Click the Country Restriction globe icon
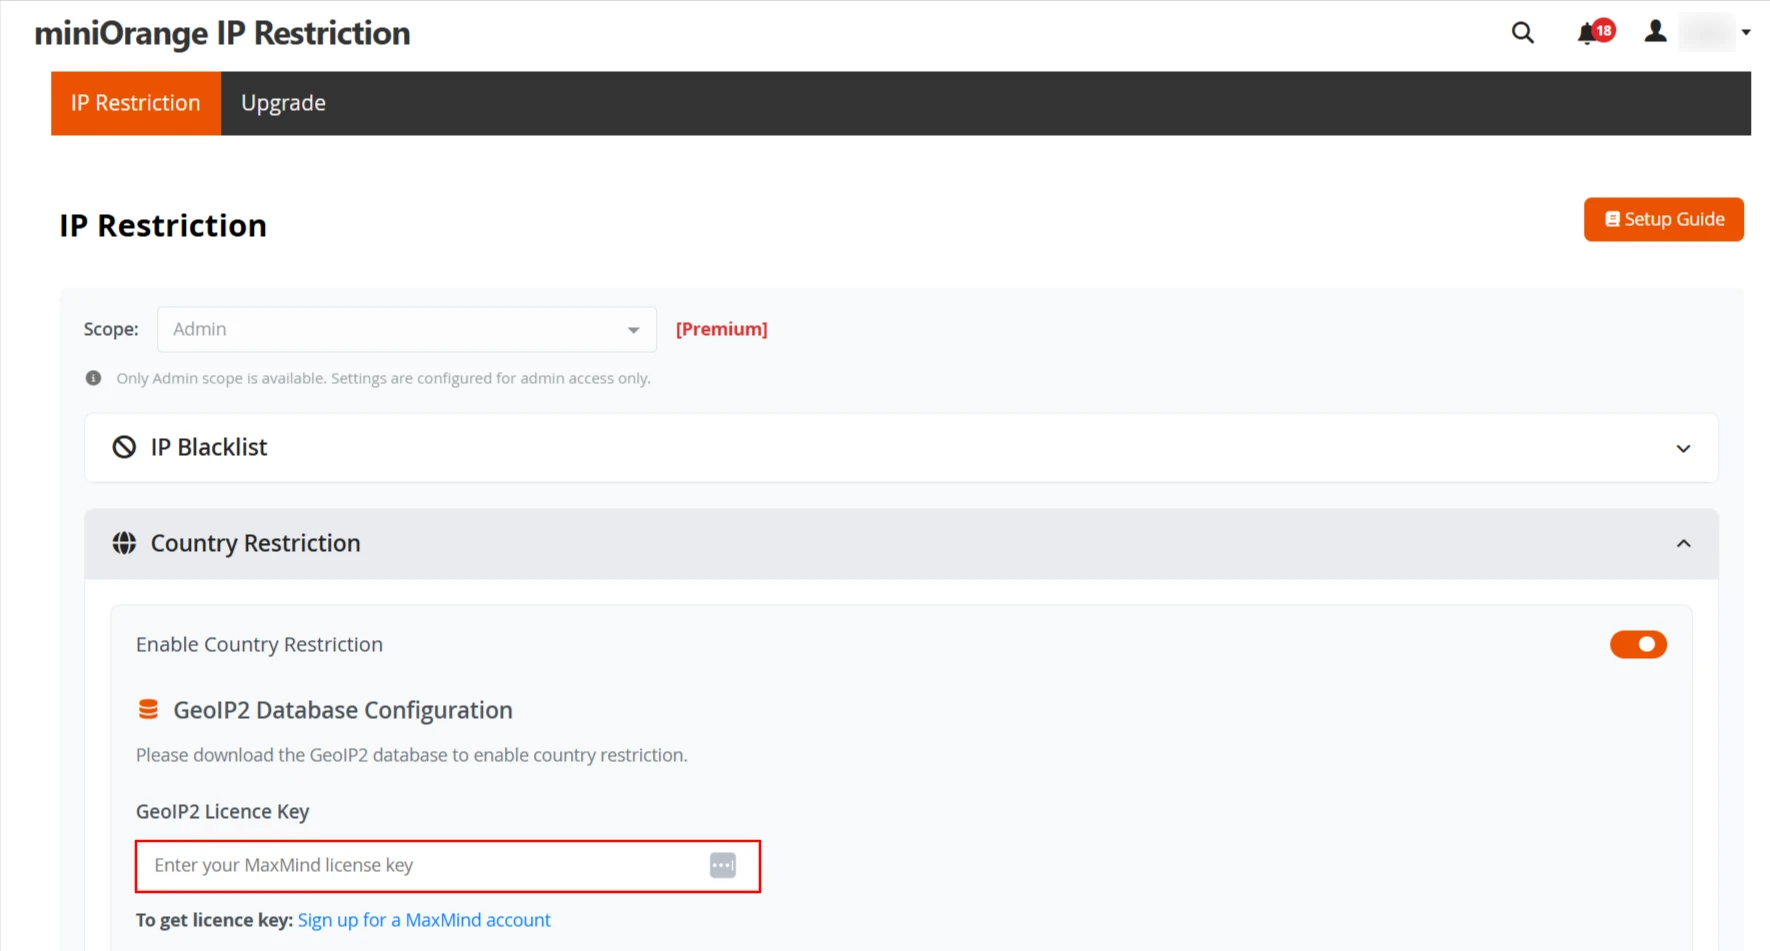This screenshot has width=1770, height=951. tap(124, 543)
